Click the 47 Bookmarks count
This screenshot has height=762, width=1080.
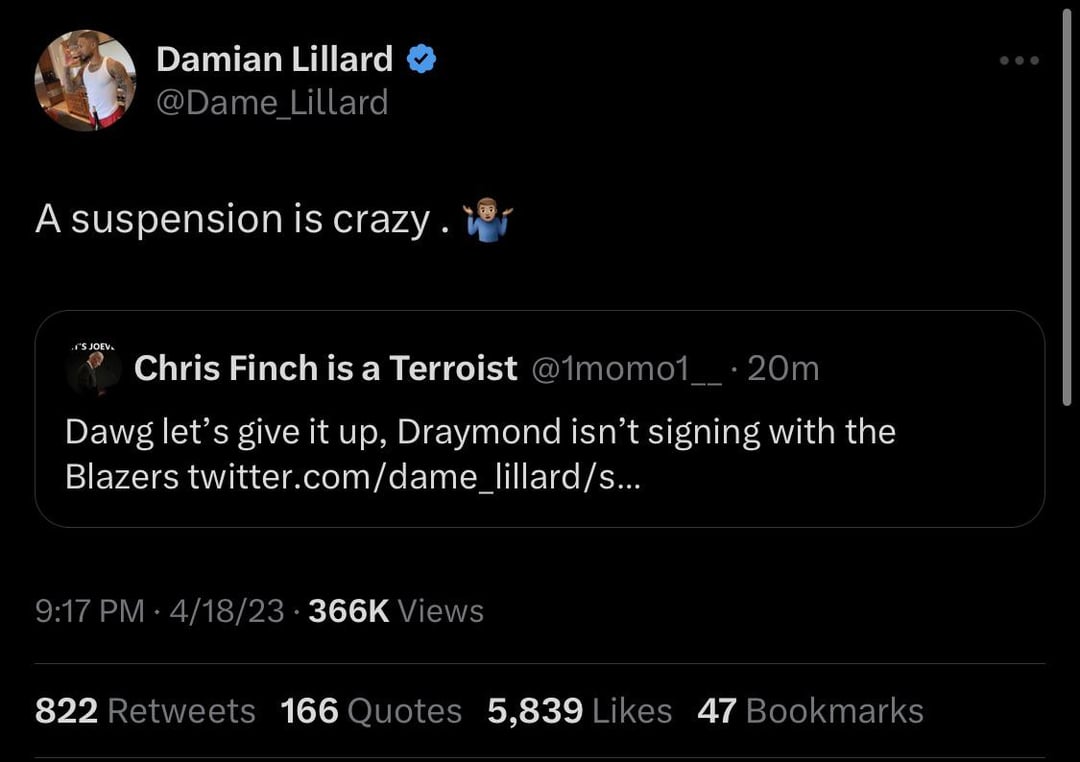pos(810,711)
